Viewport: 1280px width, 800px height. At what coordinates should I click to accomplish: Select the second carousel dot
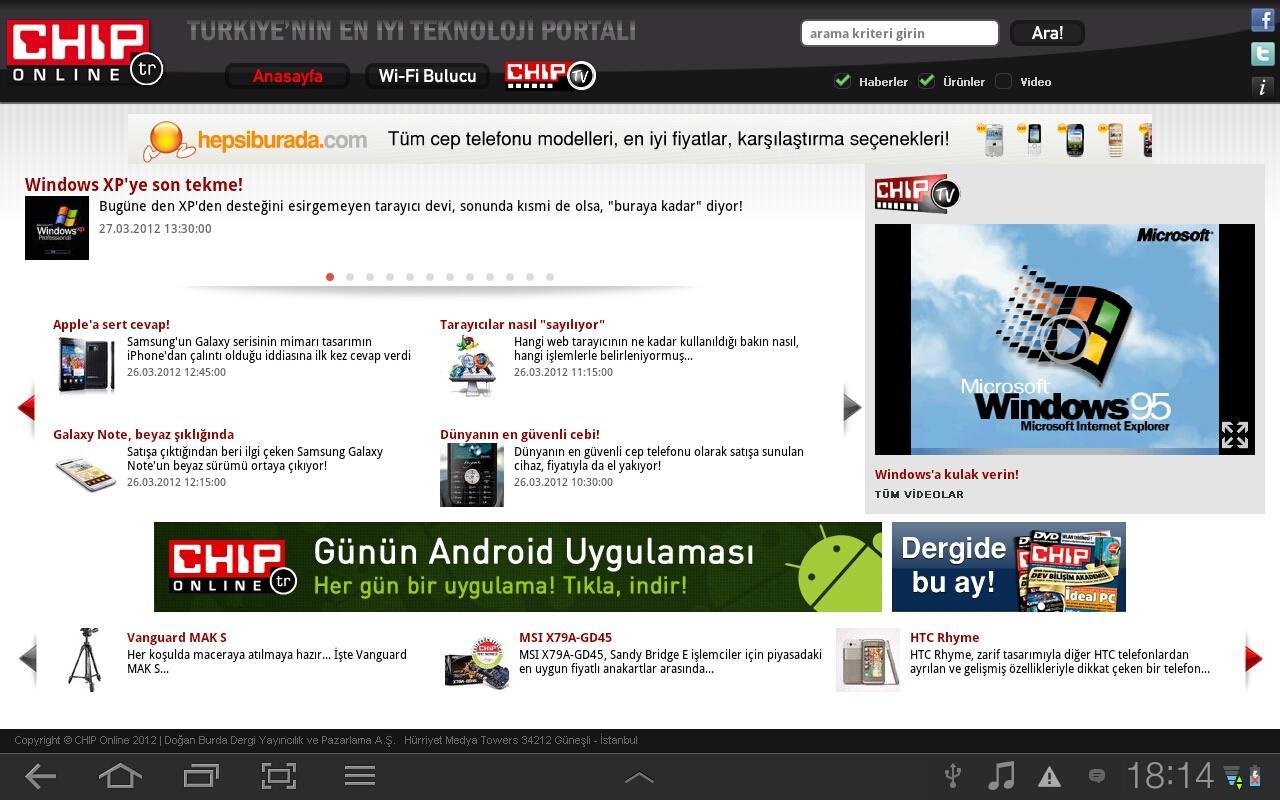click(350, 277)
